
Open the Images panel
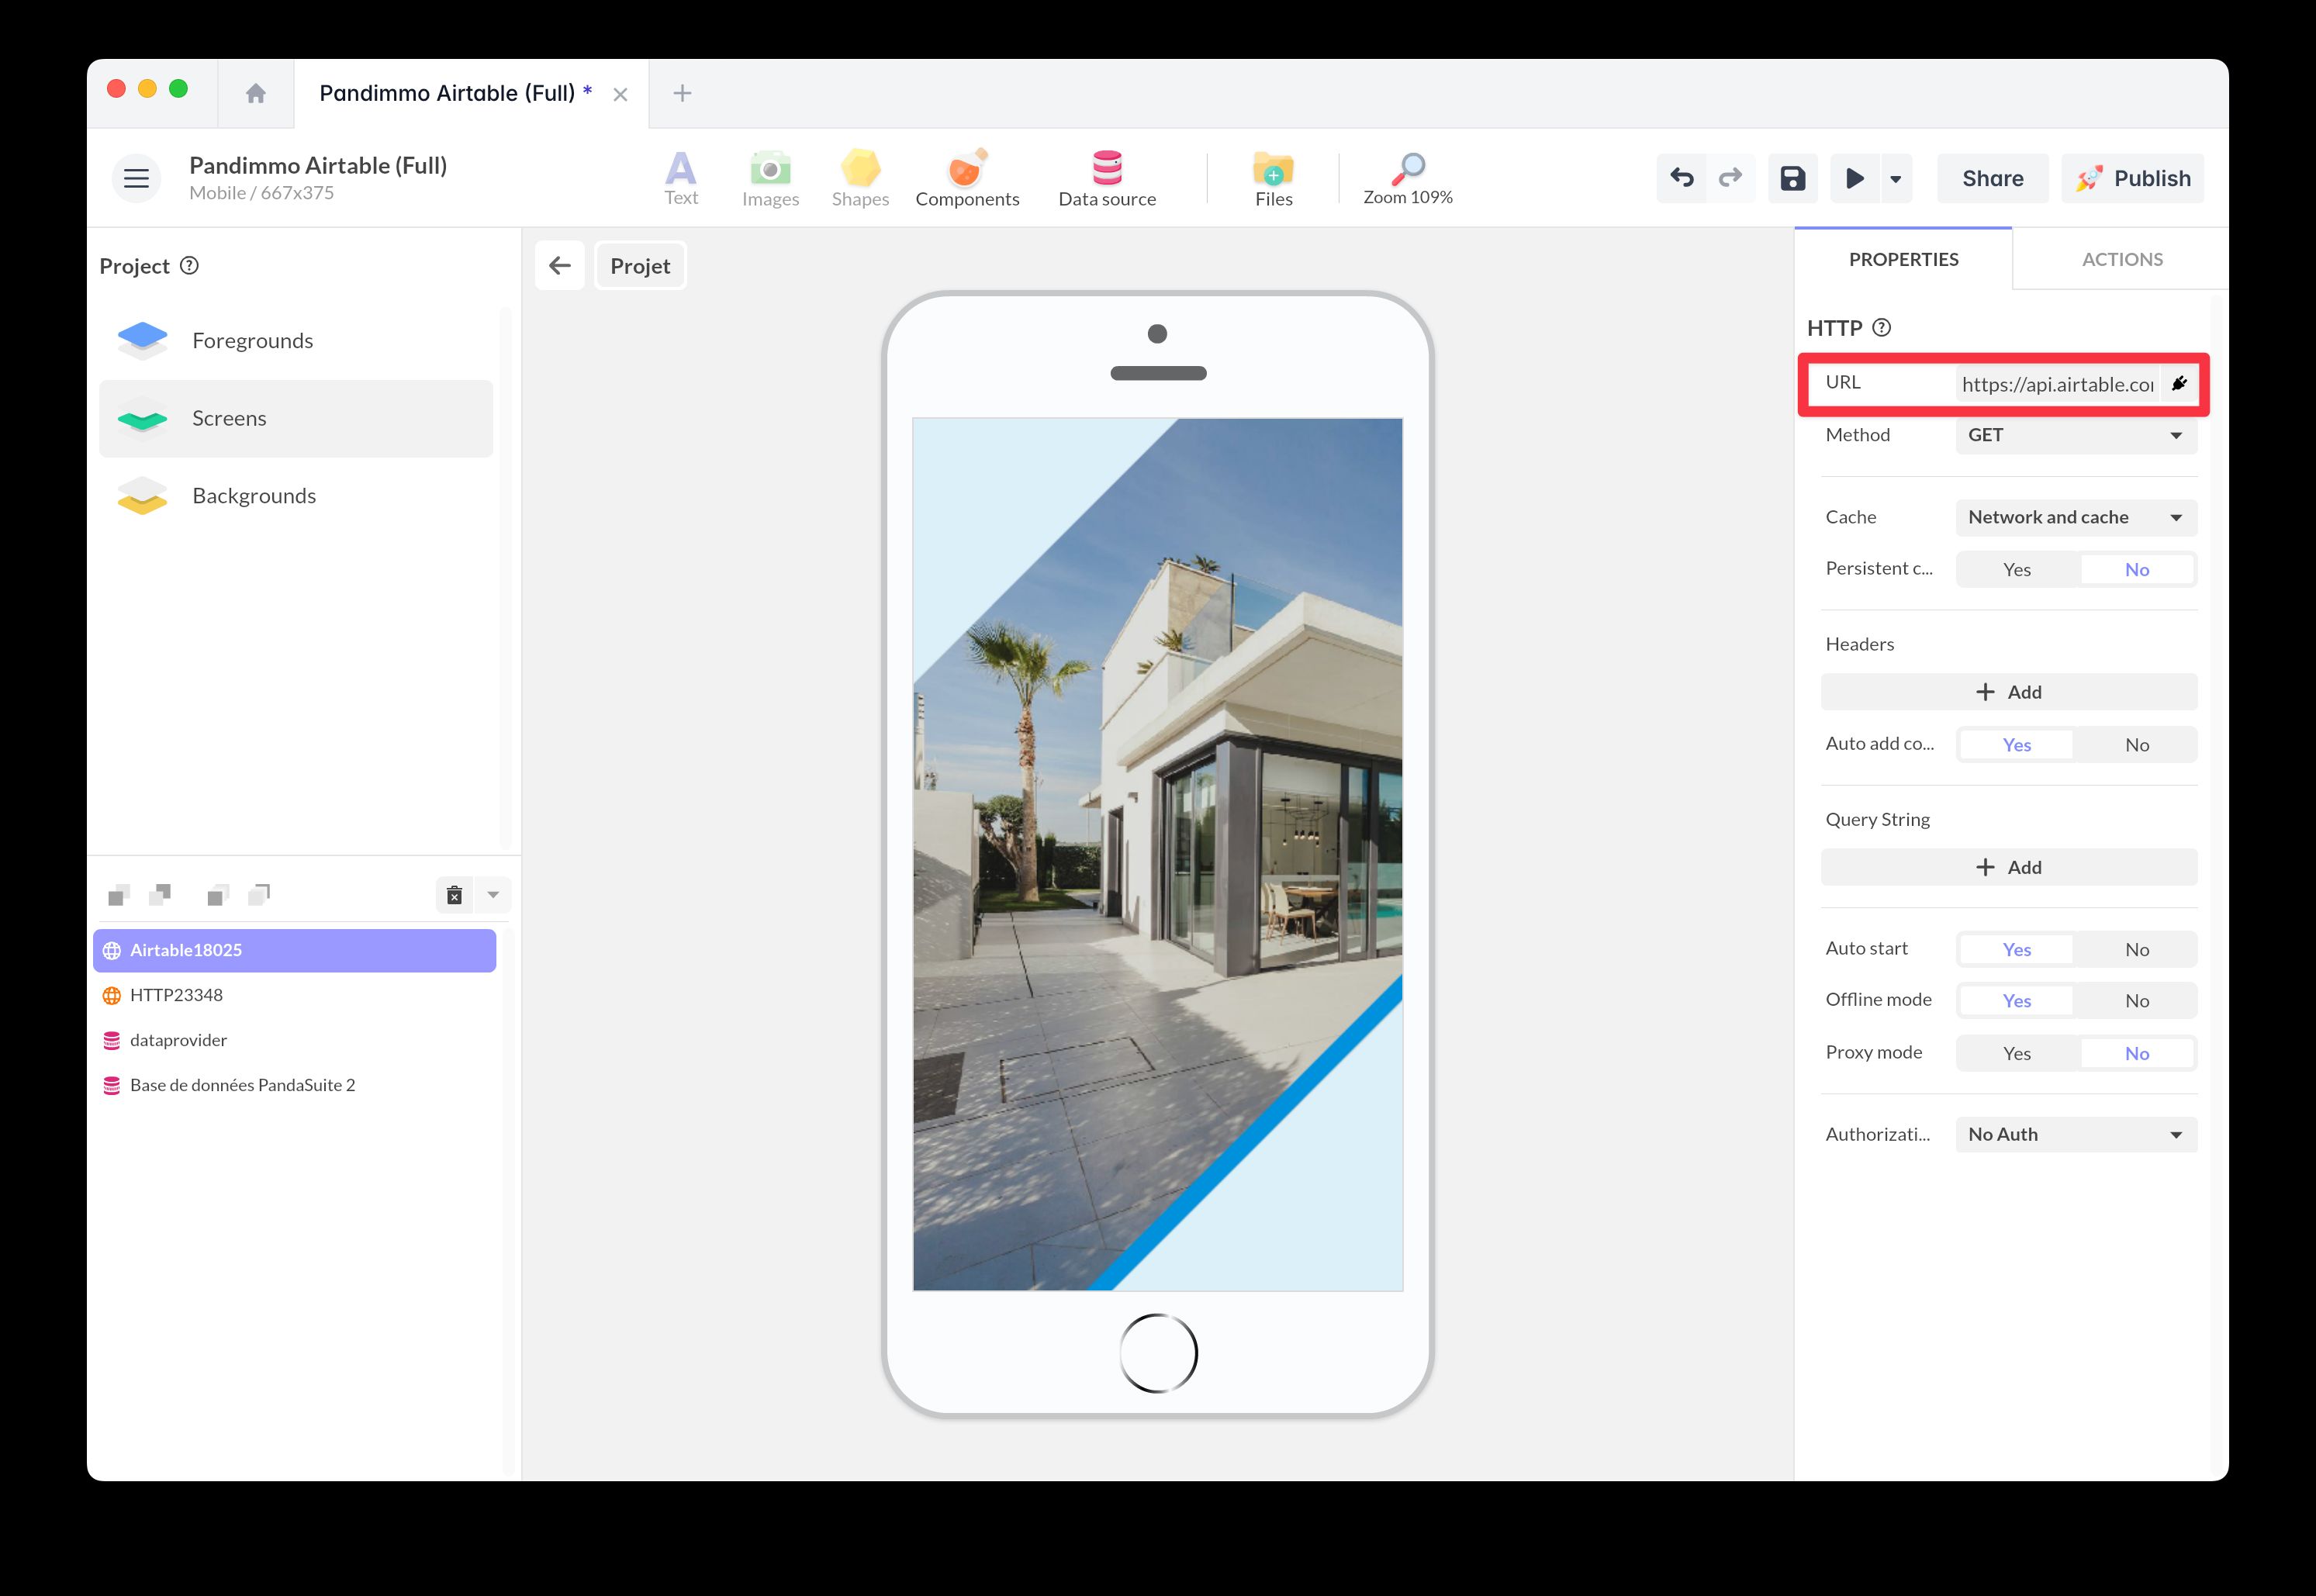(770, 178)
